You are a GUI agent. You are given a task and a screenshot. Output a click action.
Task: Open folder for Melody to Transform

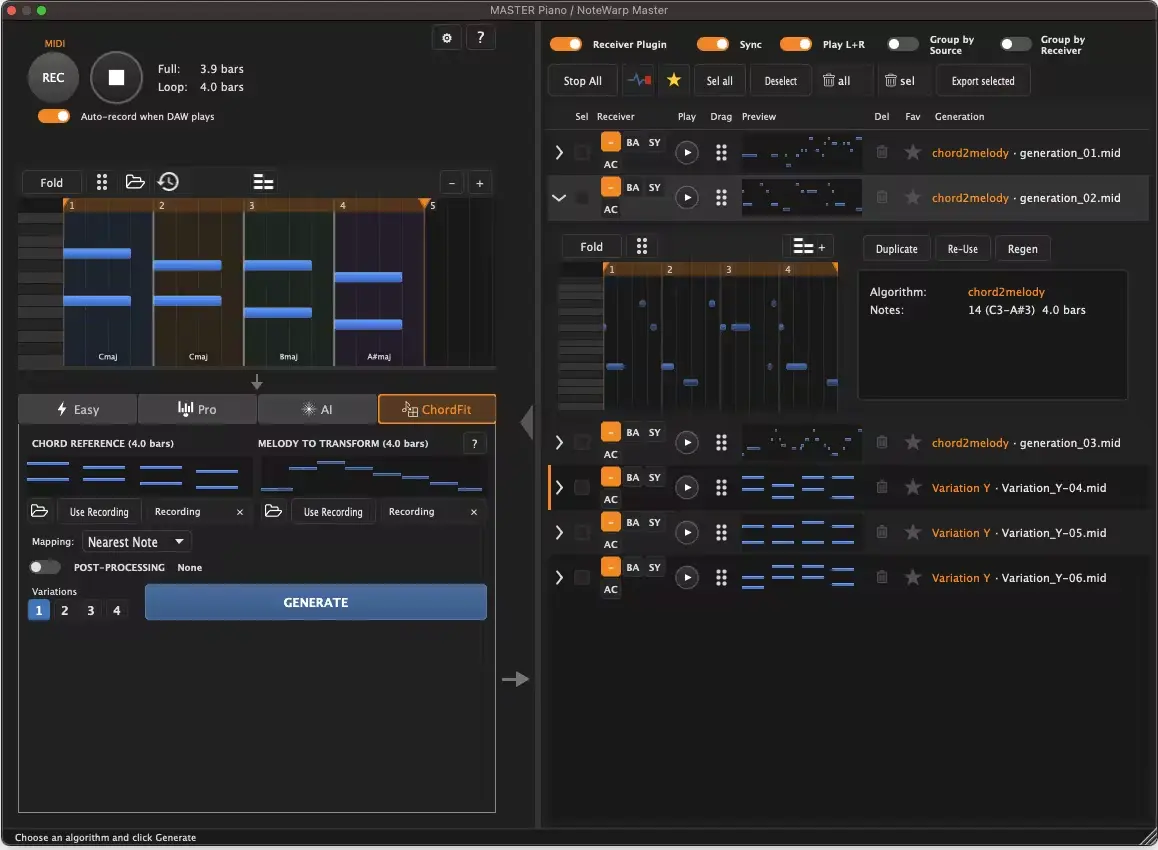click(273, 511)
